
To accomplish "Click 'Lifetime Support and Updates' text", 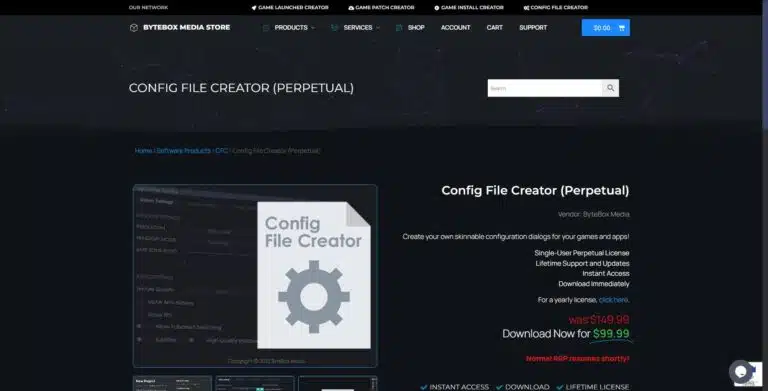I will [582, 263].
